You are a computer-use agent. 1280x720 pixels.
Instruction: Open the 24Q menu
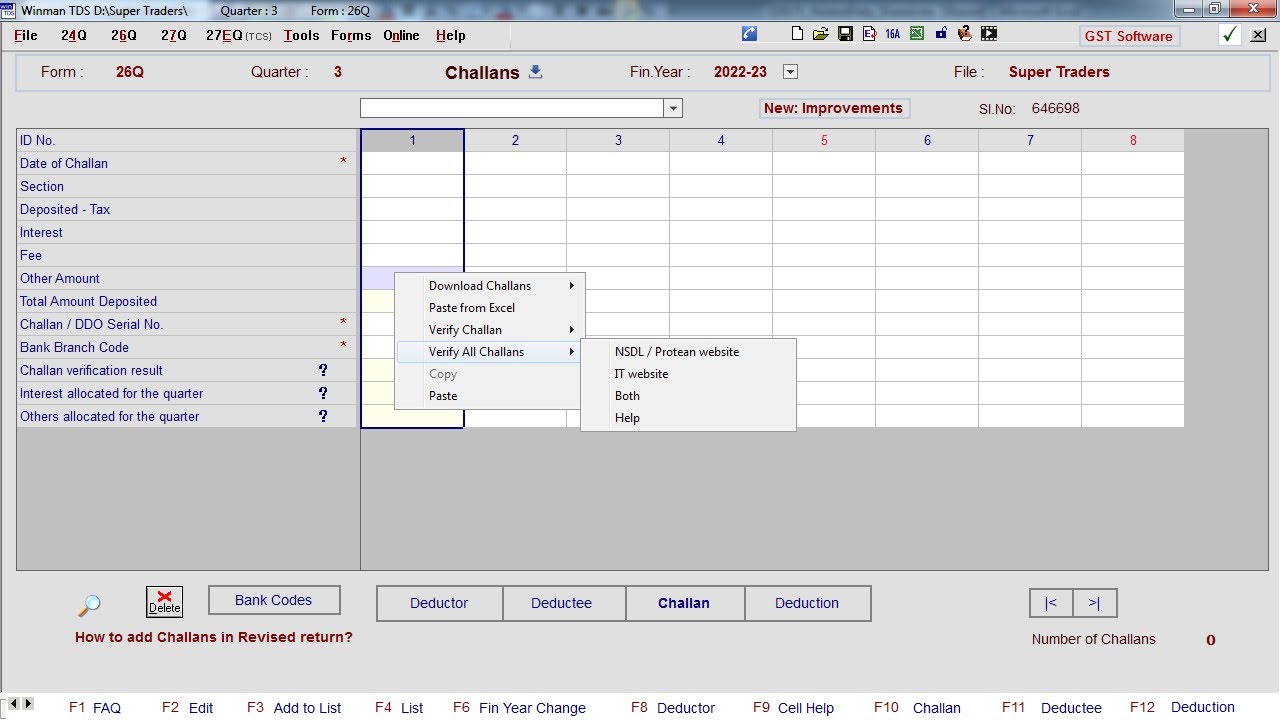click(74, 35)
